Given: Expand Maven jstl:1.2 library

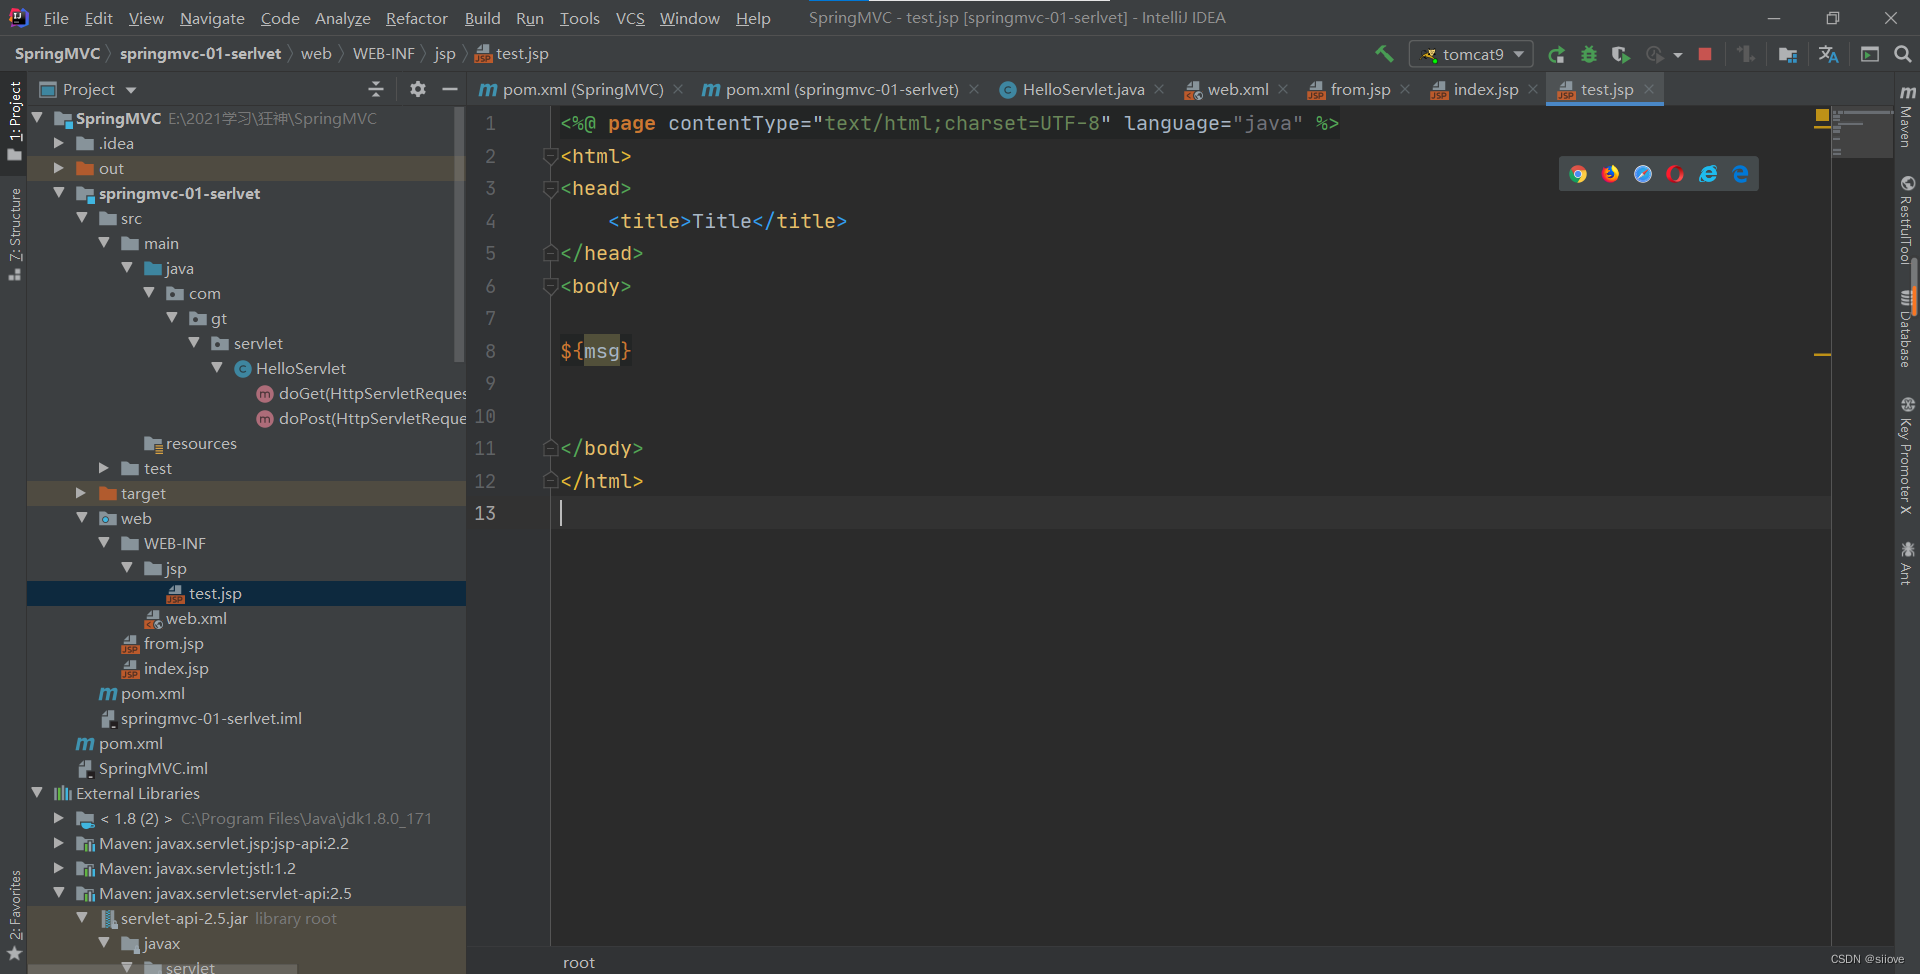Looking at the screenshot, I should (58, 868).
